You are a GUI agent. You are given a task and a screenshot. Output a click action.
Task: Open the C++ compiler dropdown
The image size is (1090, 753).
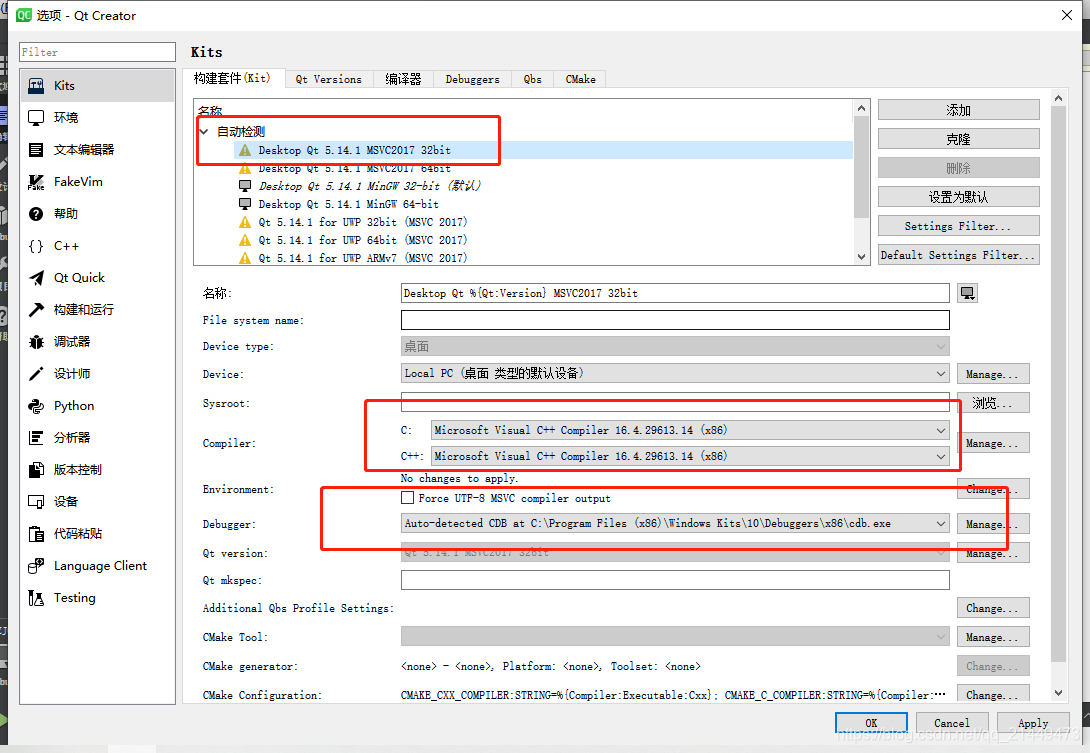tap(690, 456)
